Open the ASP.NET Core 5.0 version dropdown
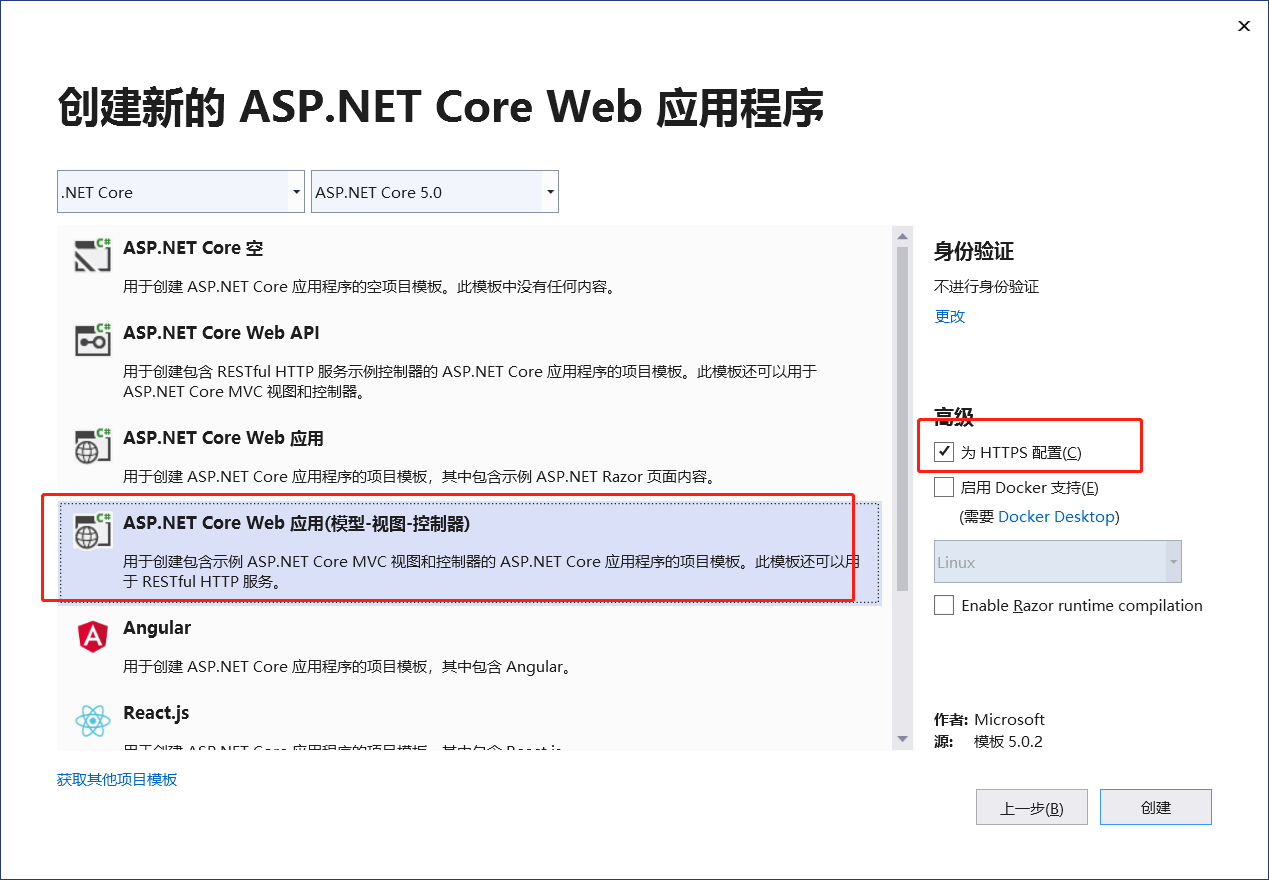1269x880 pixels. 435,192
